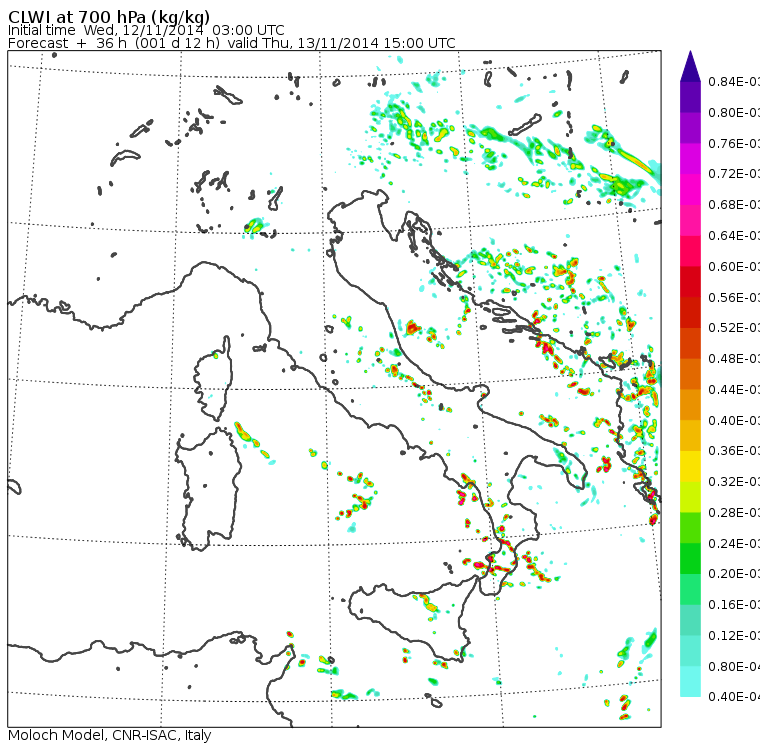The image size is (760, 749).
Task: Click the 'Moloch Model, CNR-ISAC, Italy' credit text
Action: (x=110, y=735)
